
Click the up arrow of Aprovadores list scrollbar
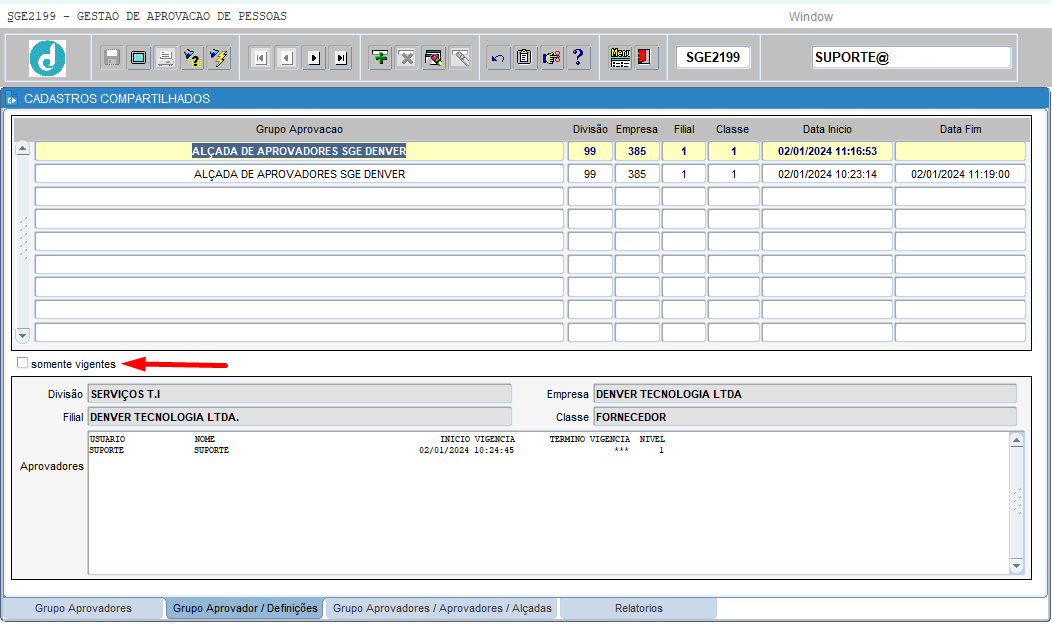click(x=1016, y=441)
